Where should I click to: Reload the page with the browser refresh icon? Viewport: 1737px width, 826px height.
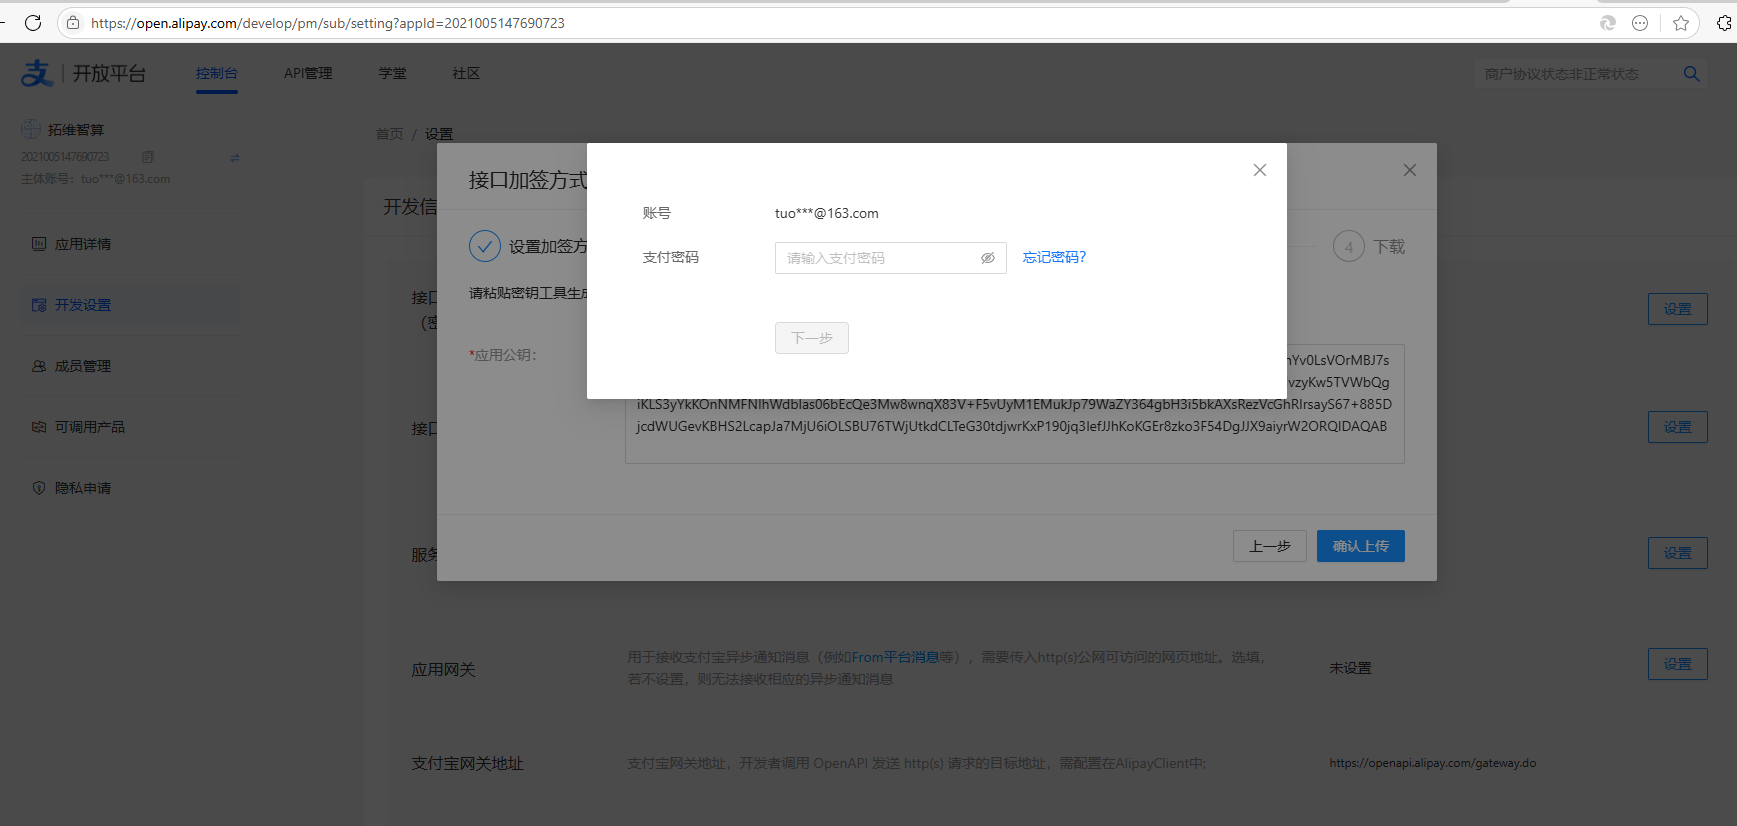pos(33,22)
